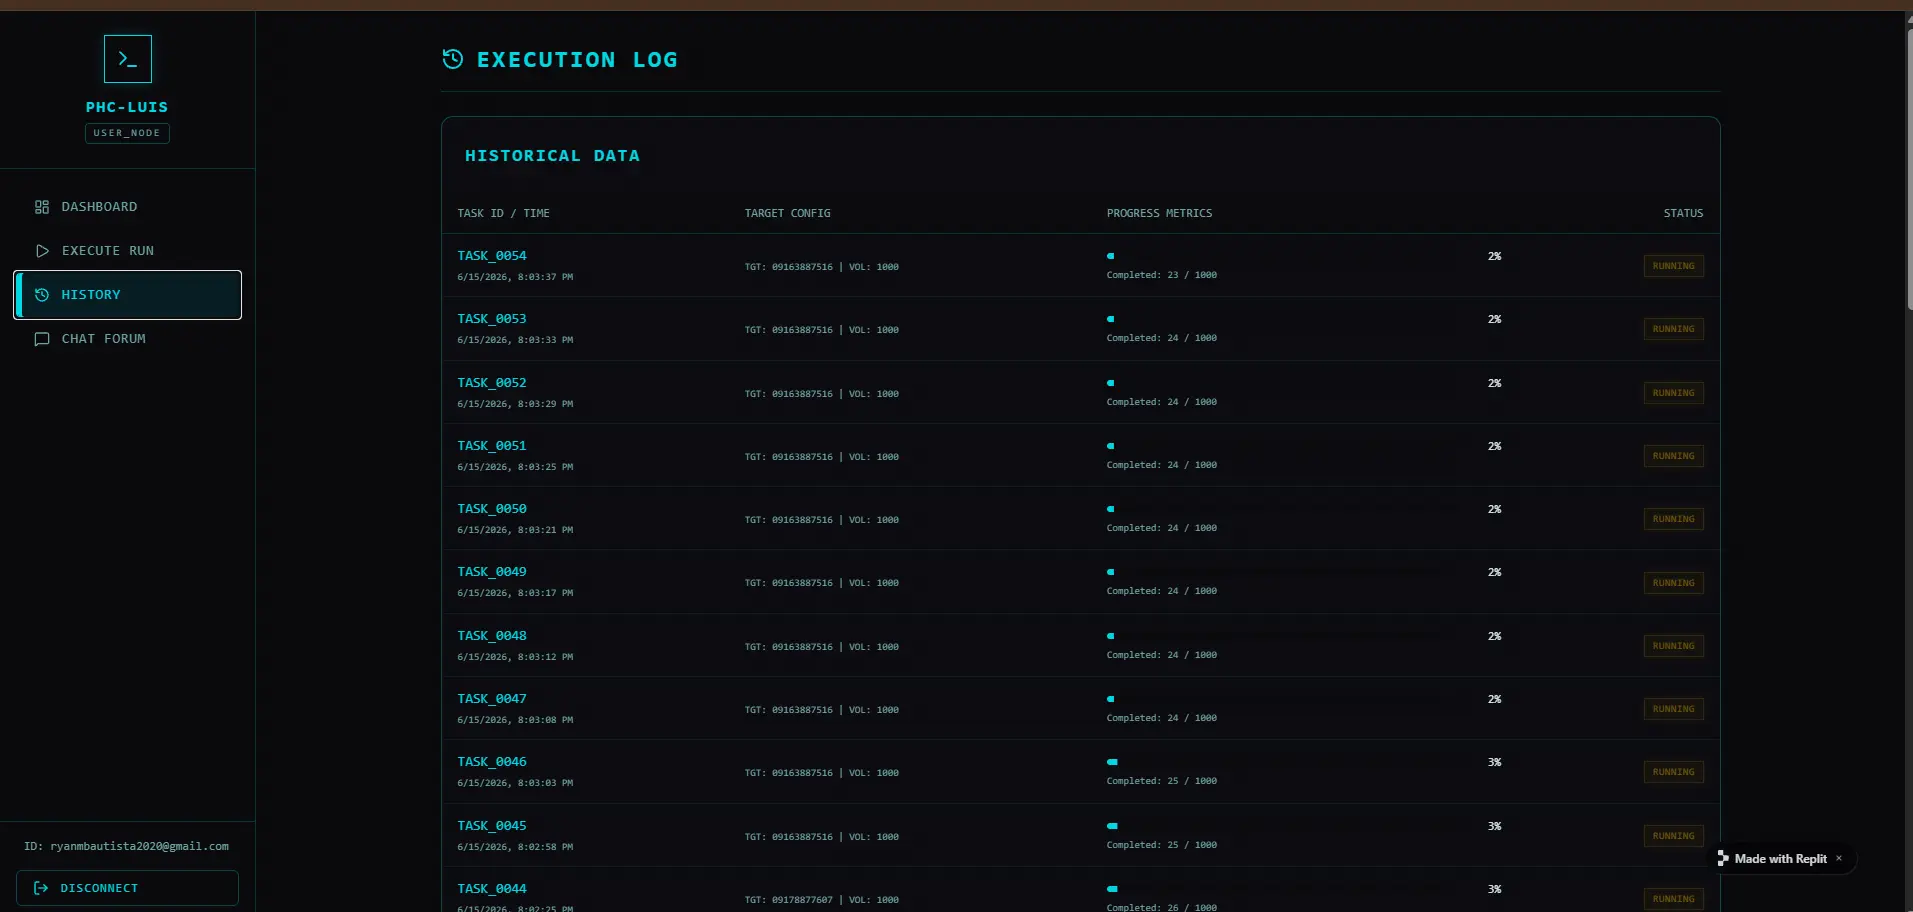Click RUNNING status badge for TASK_0046
The width and height of the screenshot is (1913, 912).
pyautogui.click(x=1673, y=772)
